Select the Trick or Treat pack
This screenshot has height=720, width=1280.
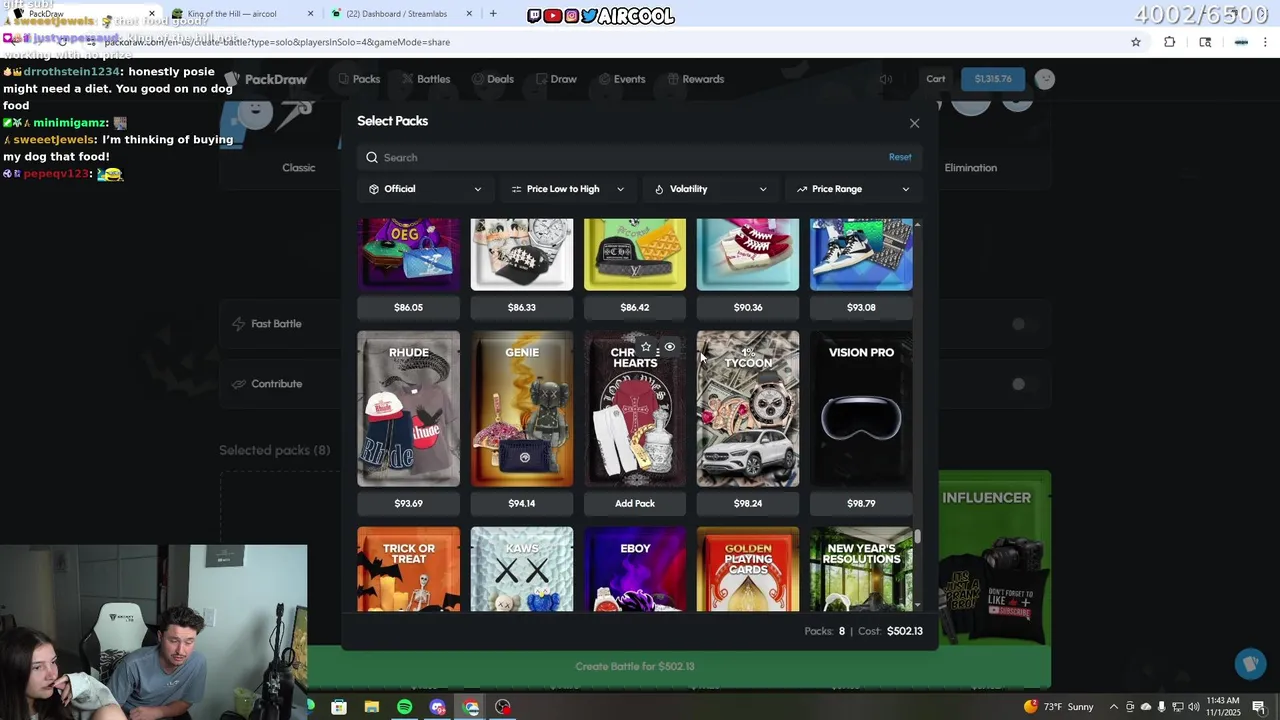pos(408,569)
